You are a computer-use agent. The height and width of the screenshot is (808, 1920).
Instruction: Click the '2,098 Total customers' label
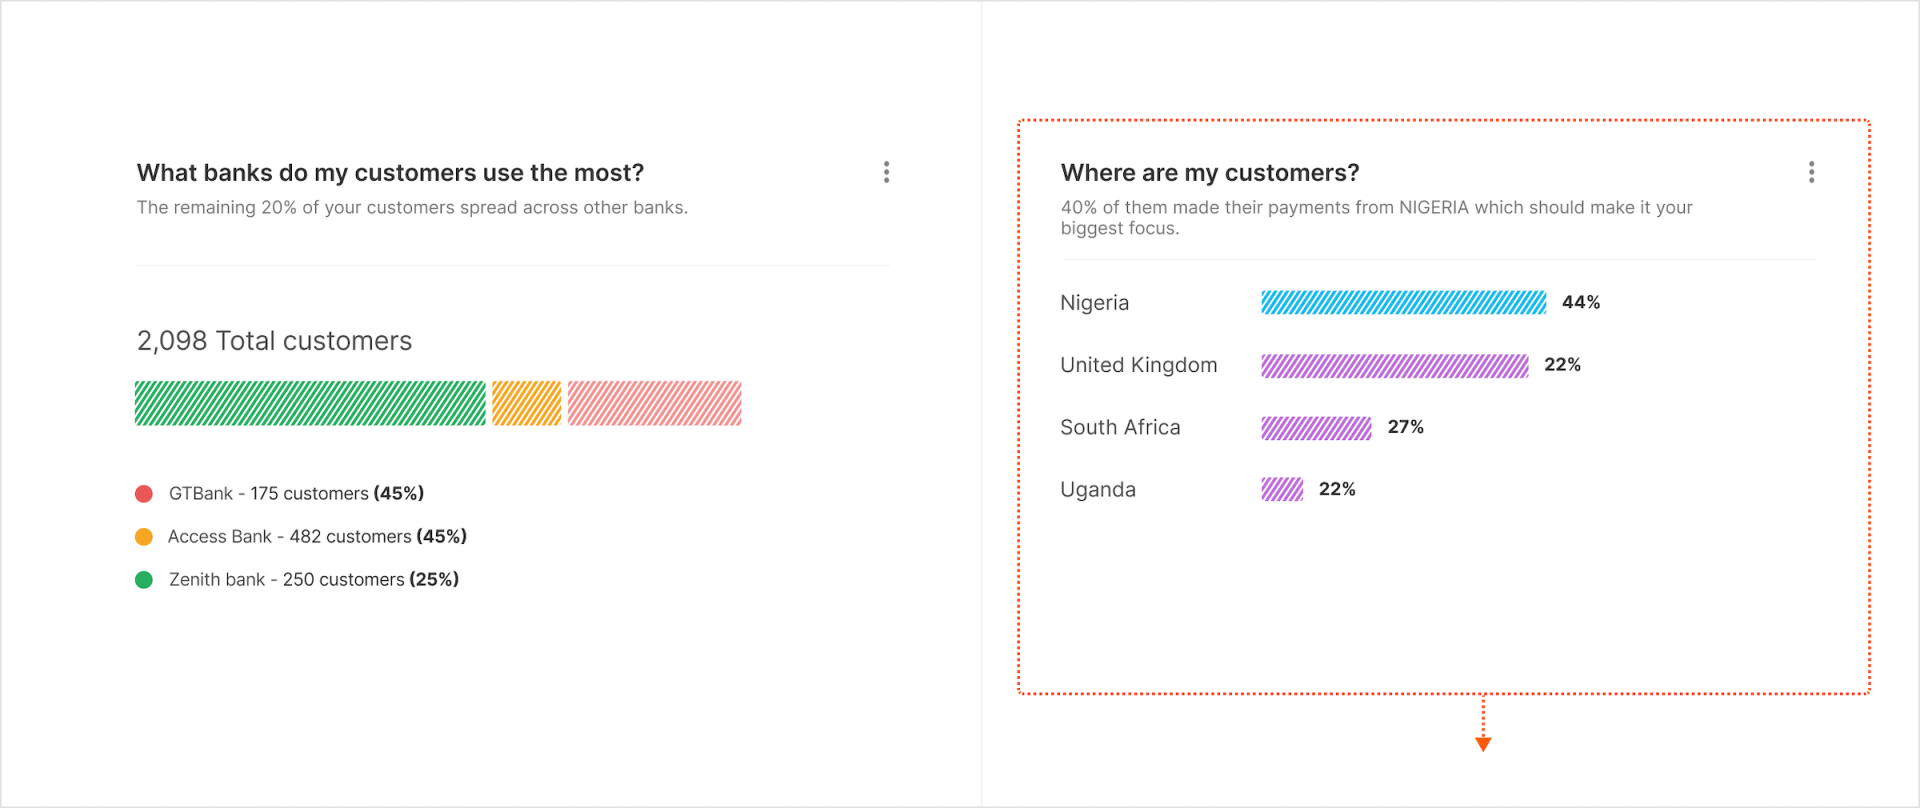(273, 340)
